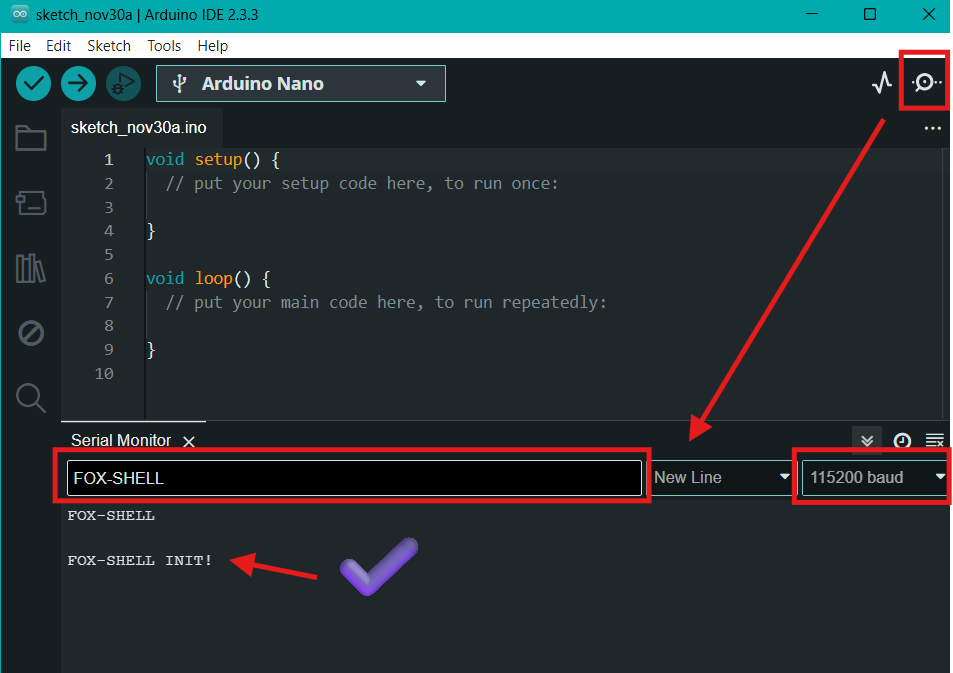
Task: Open the Sketchbook folder sidebar icon
Action: click(x=31, y=138)
